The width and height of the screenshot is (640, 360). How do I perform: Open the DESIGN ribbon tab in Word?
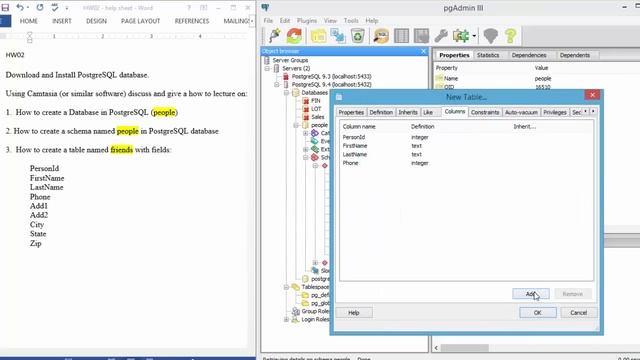(x=96, y=21)
